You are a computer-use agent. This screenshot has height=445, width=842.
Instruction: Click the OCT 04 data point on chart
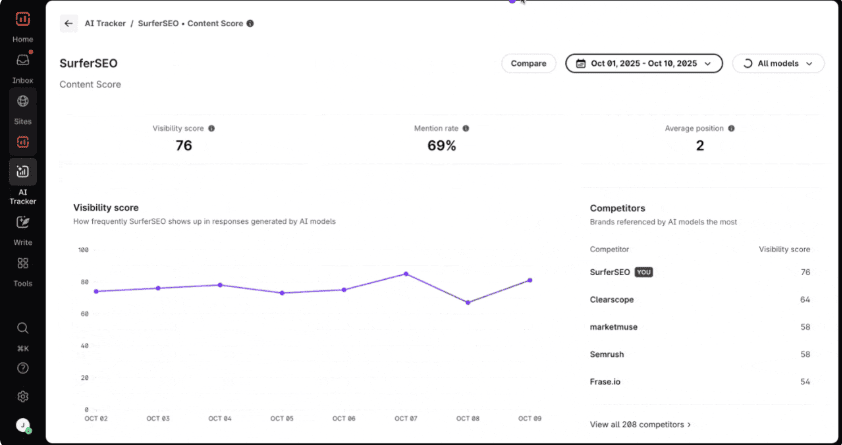220,285
